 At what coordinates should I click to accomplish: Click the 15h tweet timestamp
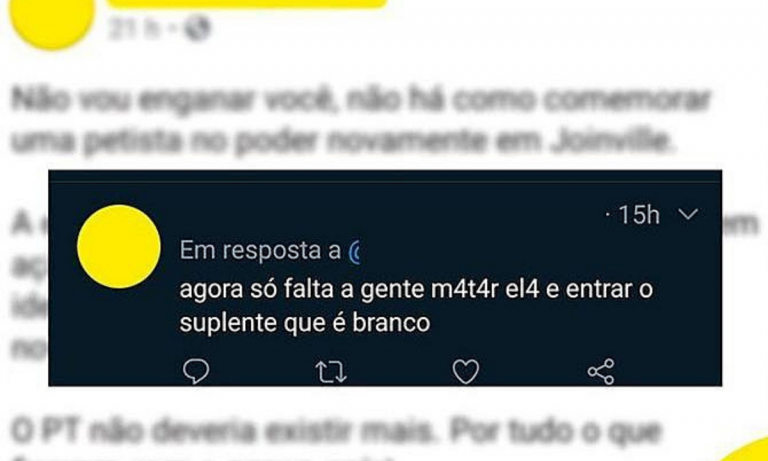(x=639, y=215)
